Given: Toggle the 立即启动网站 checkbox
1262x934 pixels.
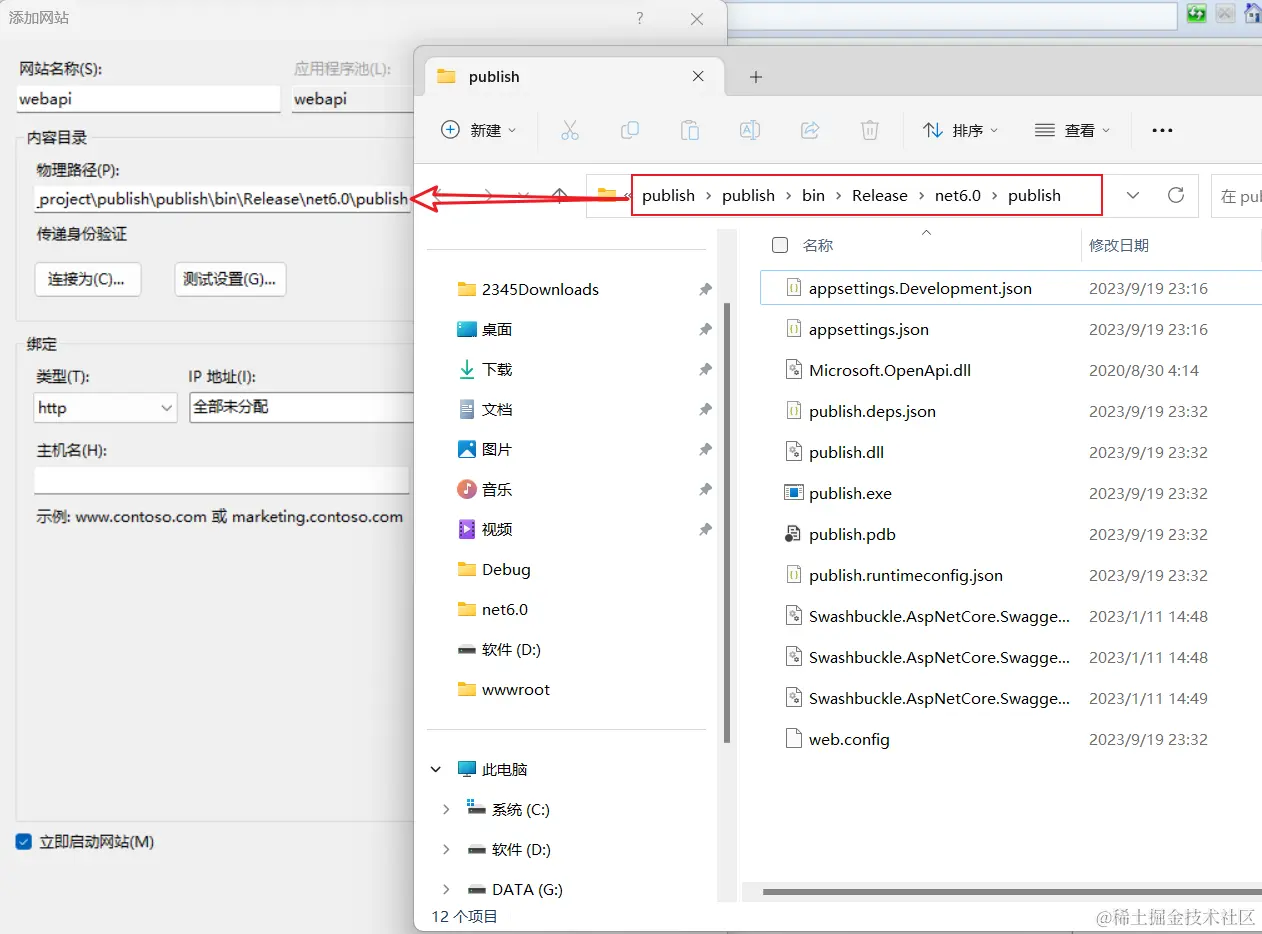Looking at the screenshot, I should click(24, 842).
